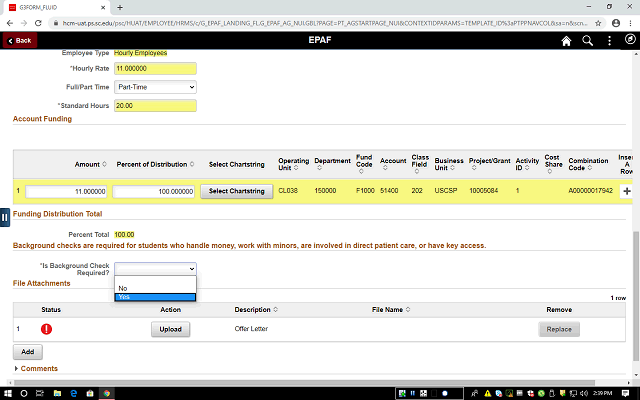Open the Full/Part Time dropdown

(x=155, y=87)
